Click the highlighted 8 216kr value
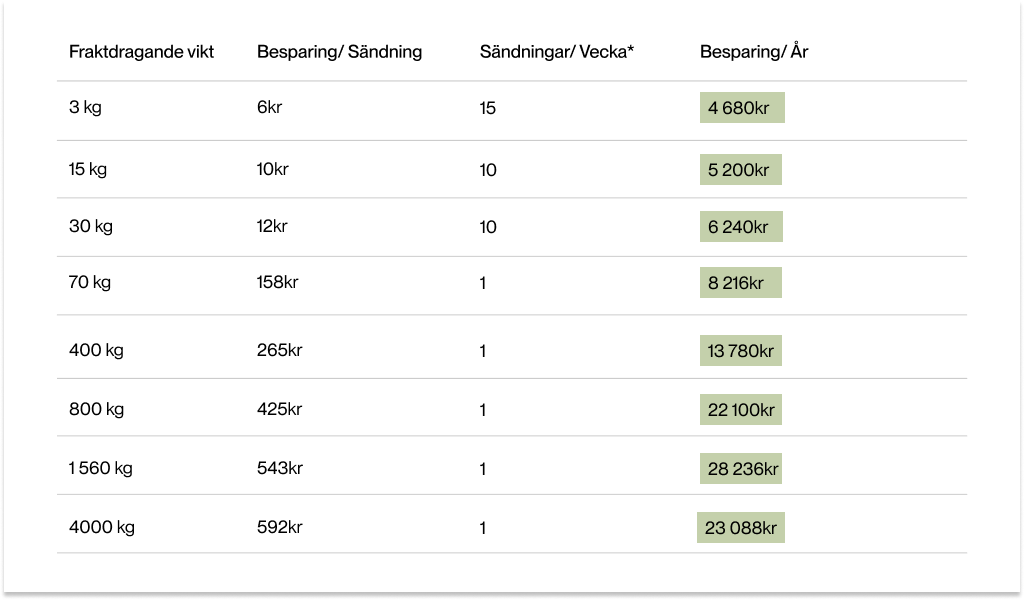1024x600 pixels. (741, 283)
